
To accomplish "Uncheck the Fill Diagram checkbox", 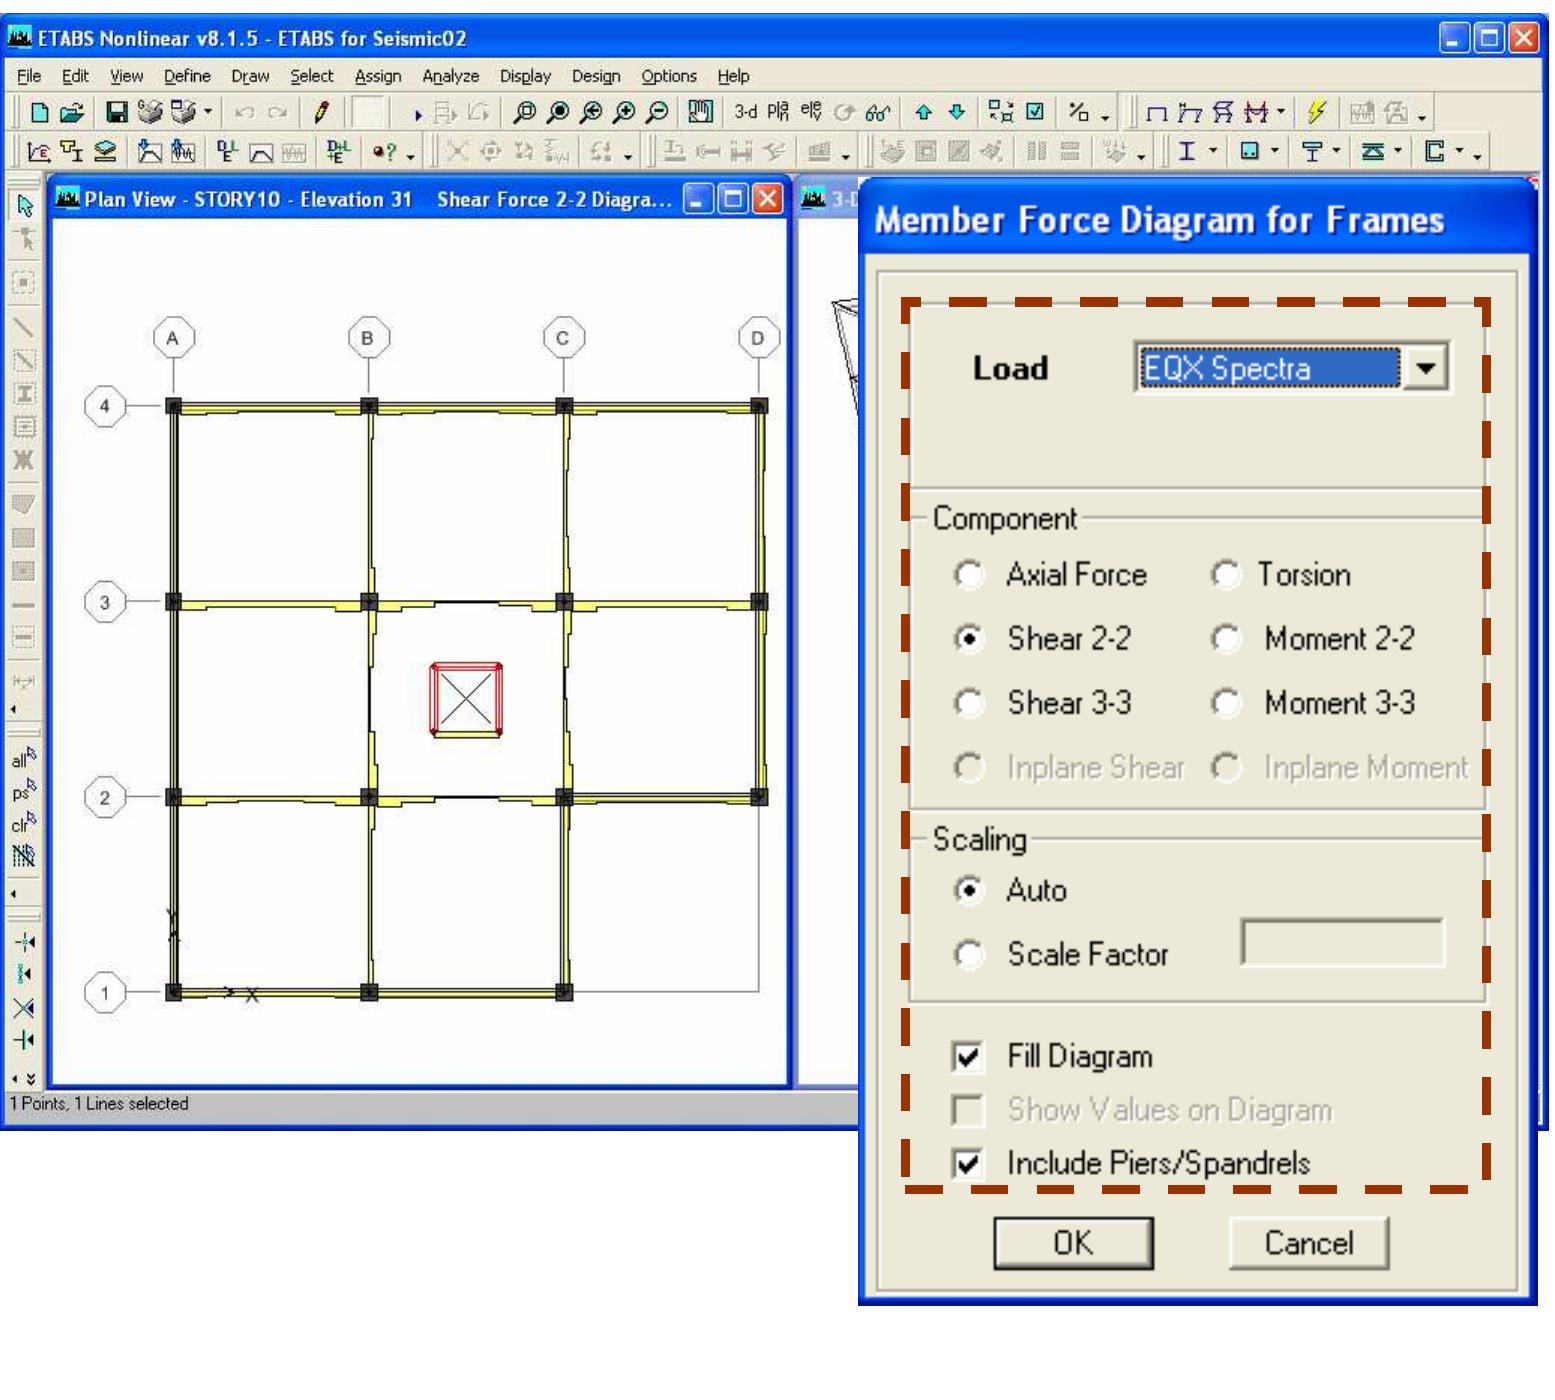I will [968, 1057].
